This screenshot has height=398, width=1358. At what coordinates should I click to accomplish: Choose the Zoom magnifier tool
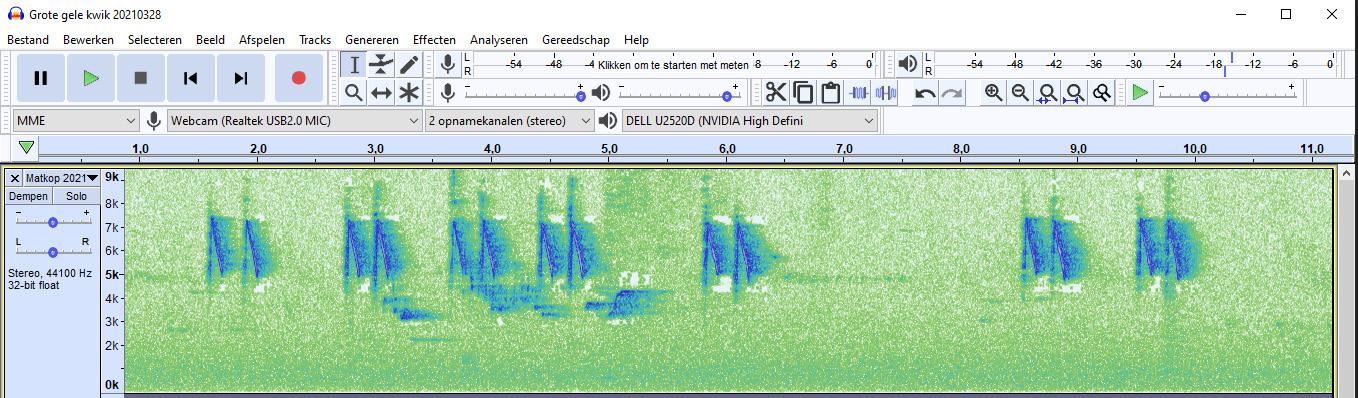click(353, 93)
